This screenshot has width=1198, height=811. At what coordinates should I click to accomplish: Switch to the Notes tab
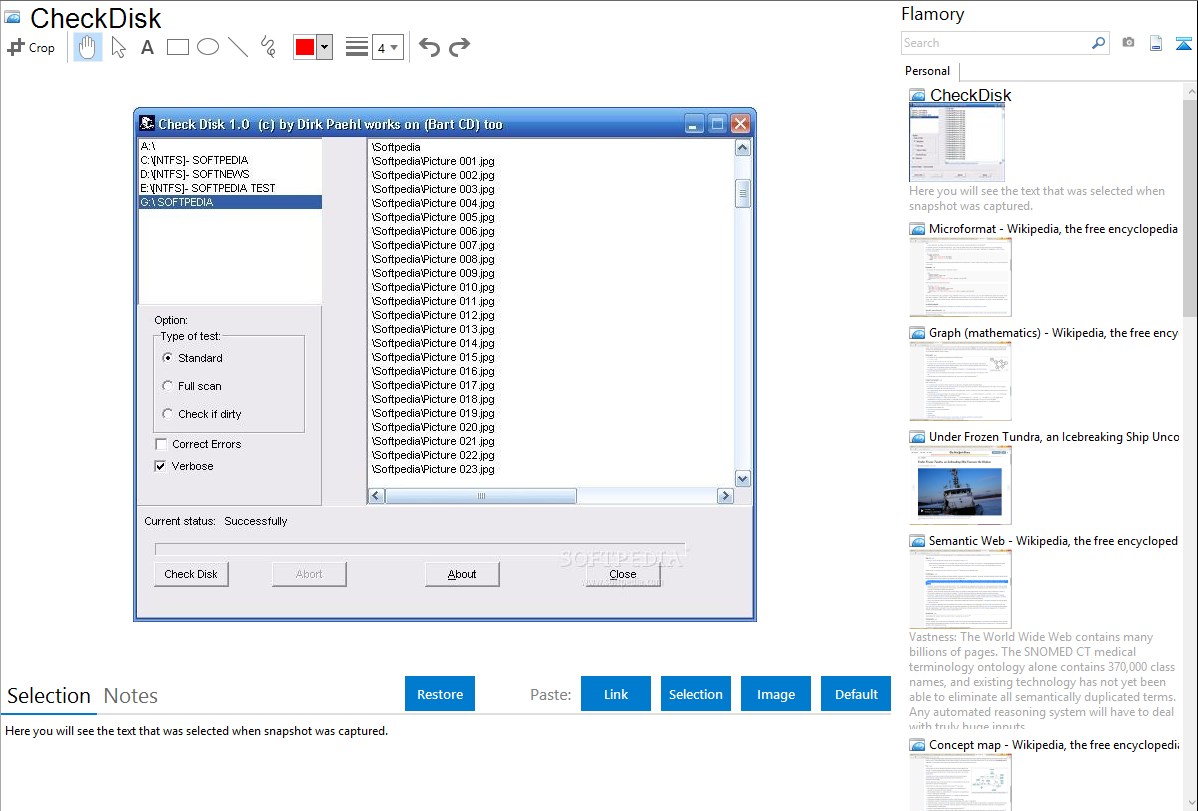[131, 696]
